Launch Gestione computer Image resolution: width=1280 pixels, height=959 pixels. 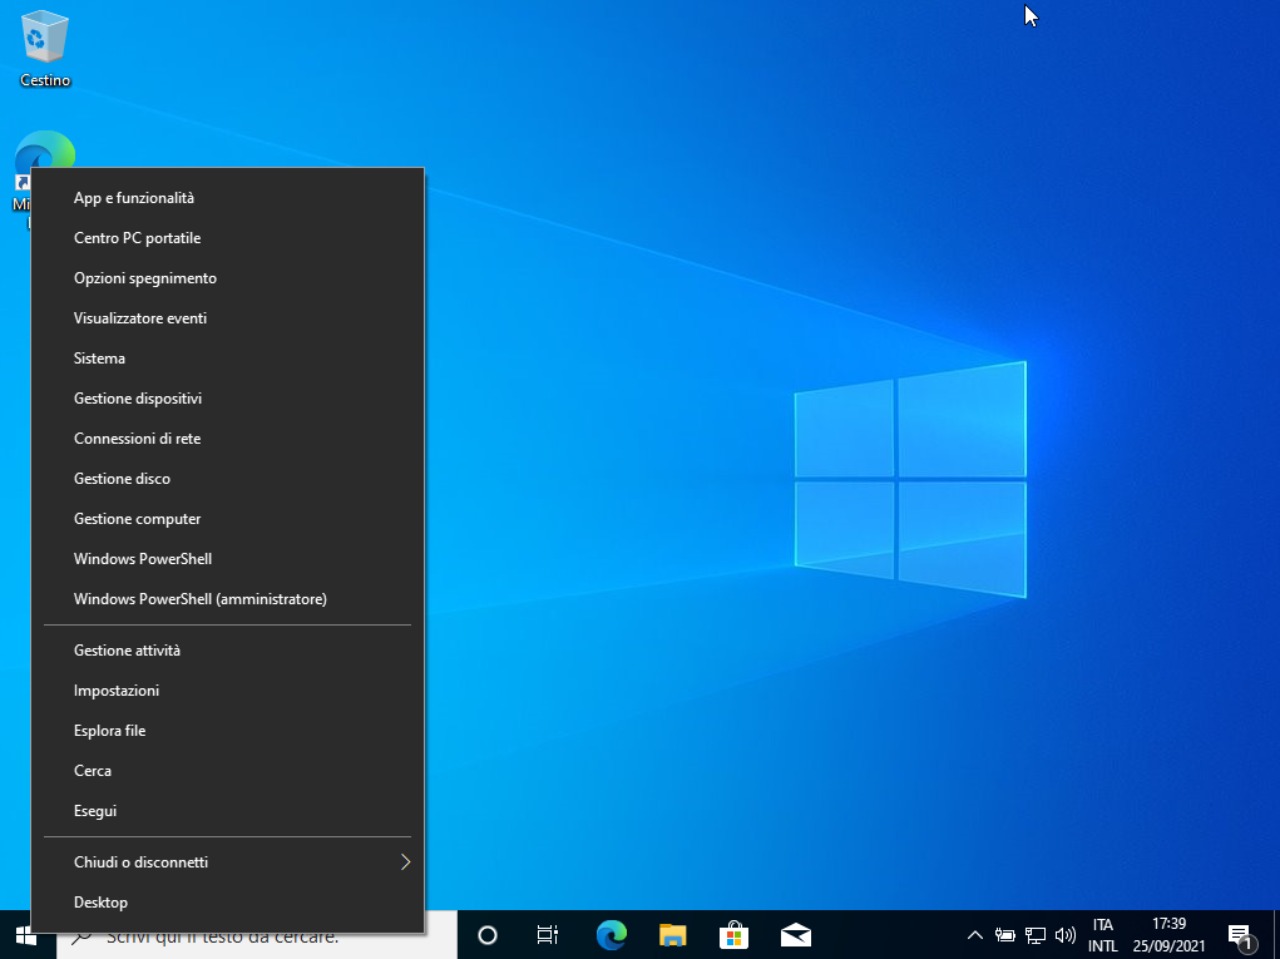click(228, 518)
